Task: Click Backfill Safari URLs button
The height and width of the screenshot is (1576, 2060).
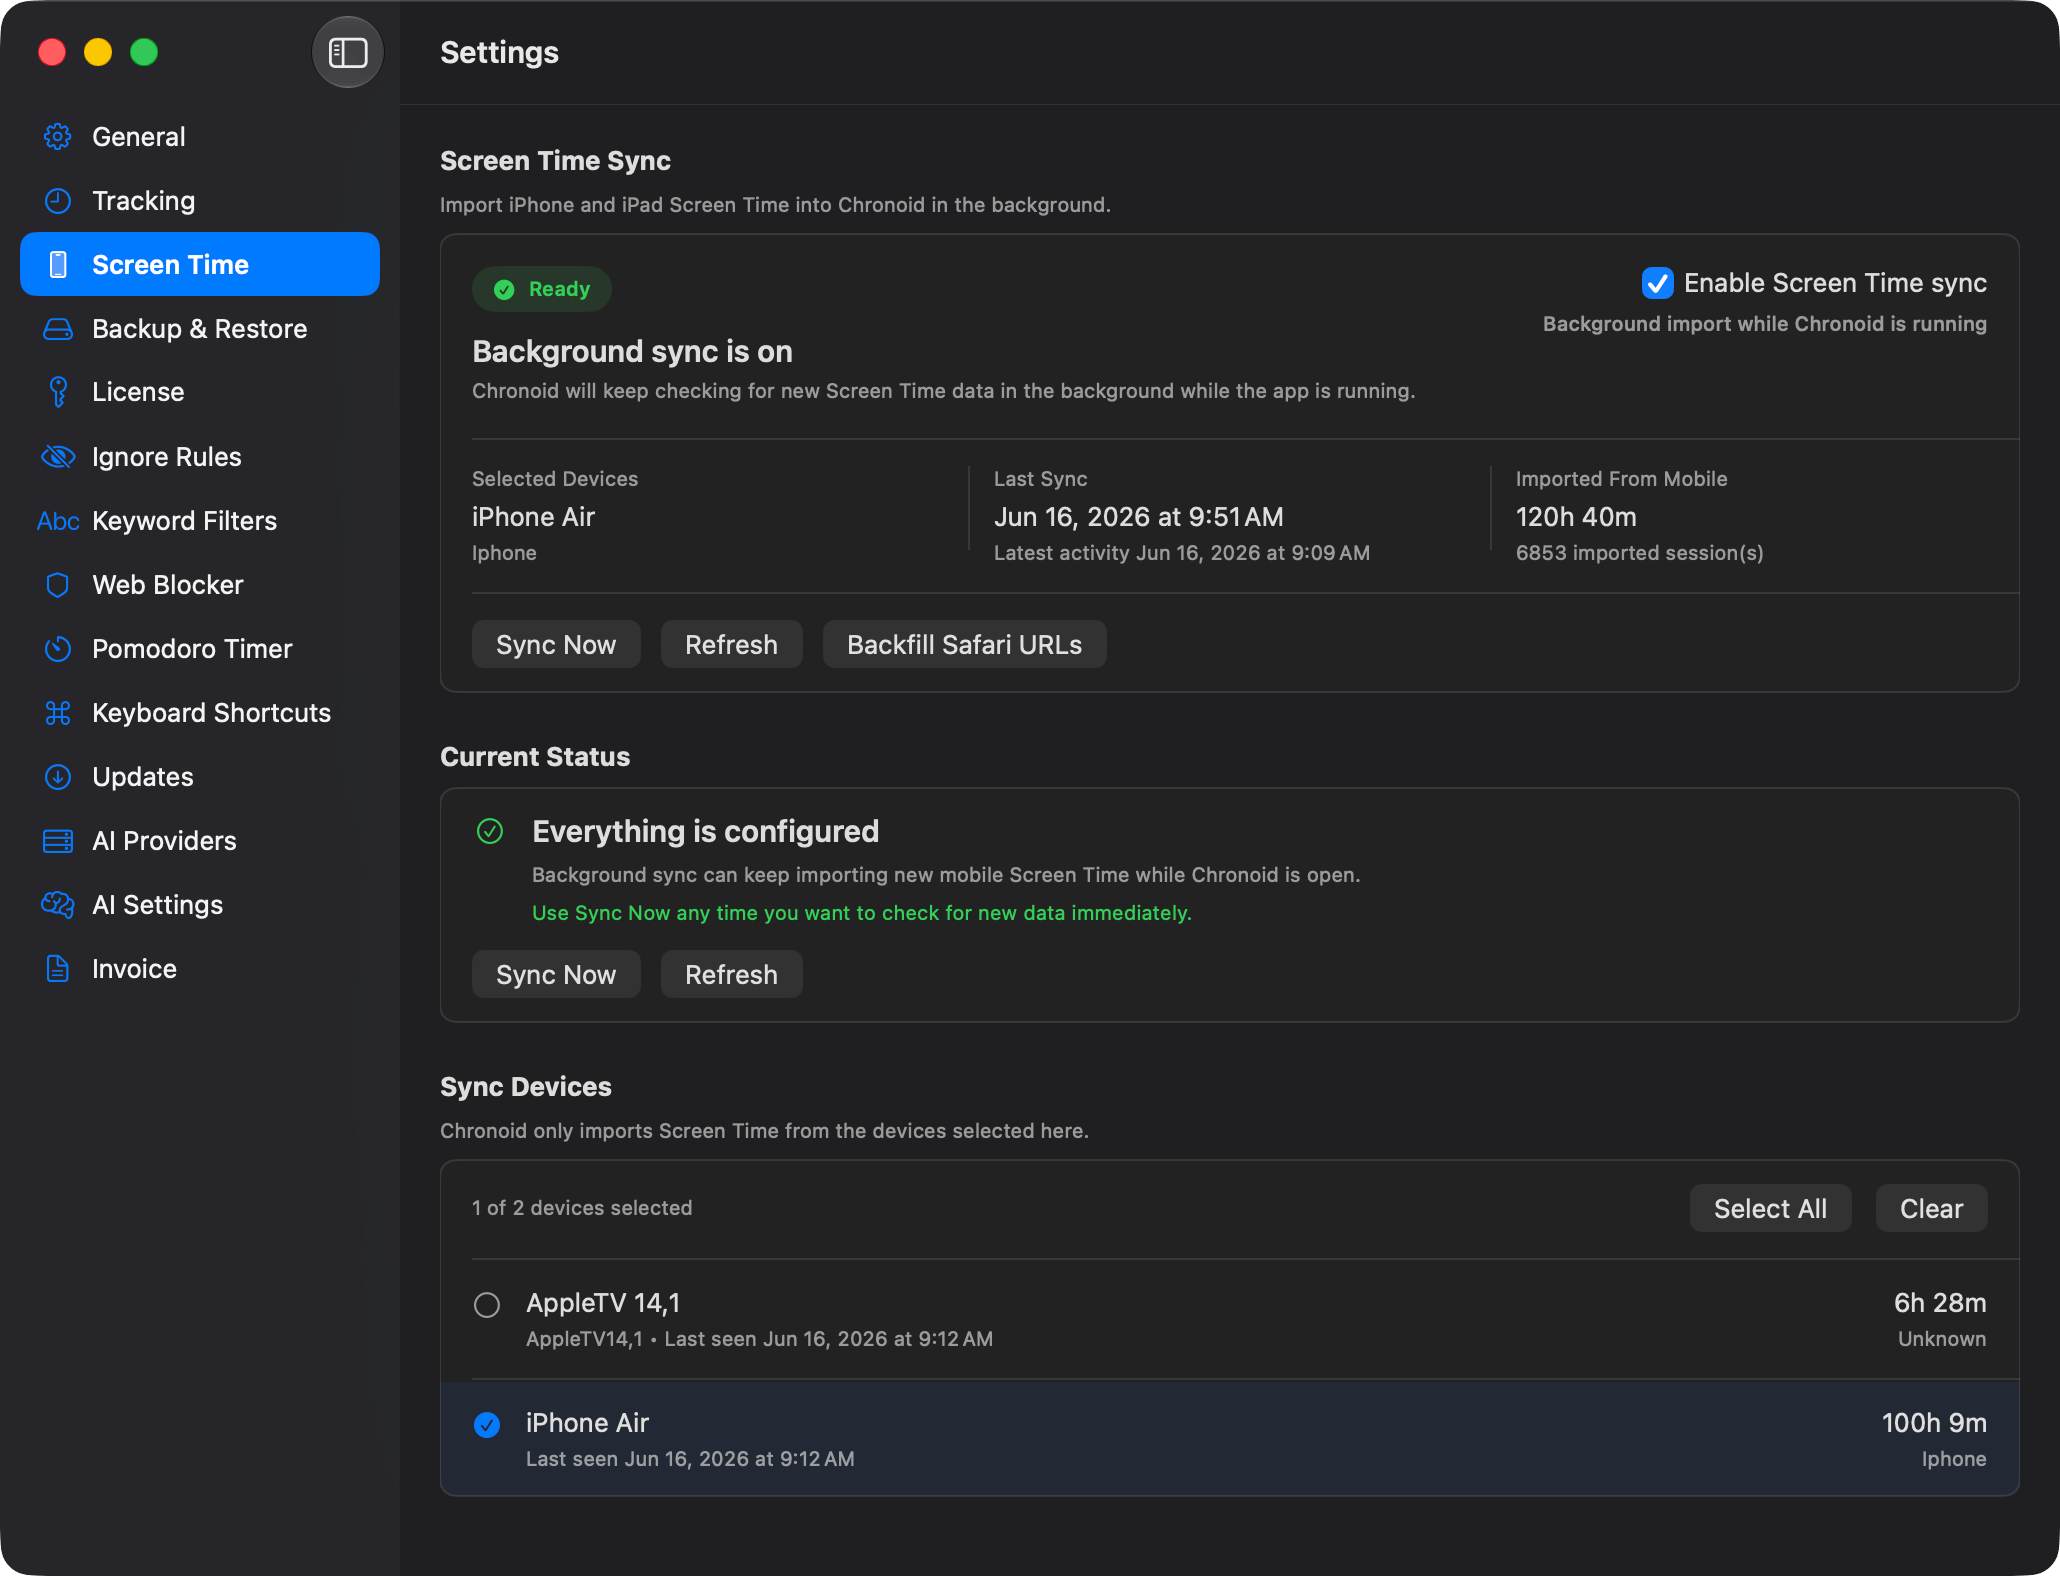Action: (964, 645)
